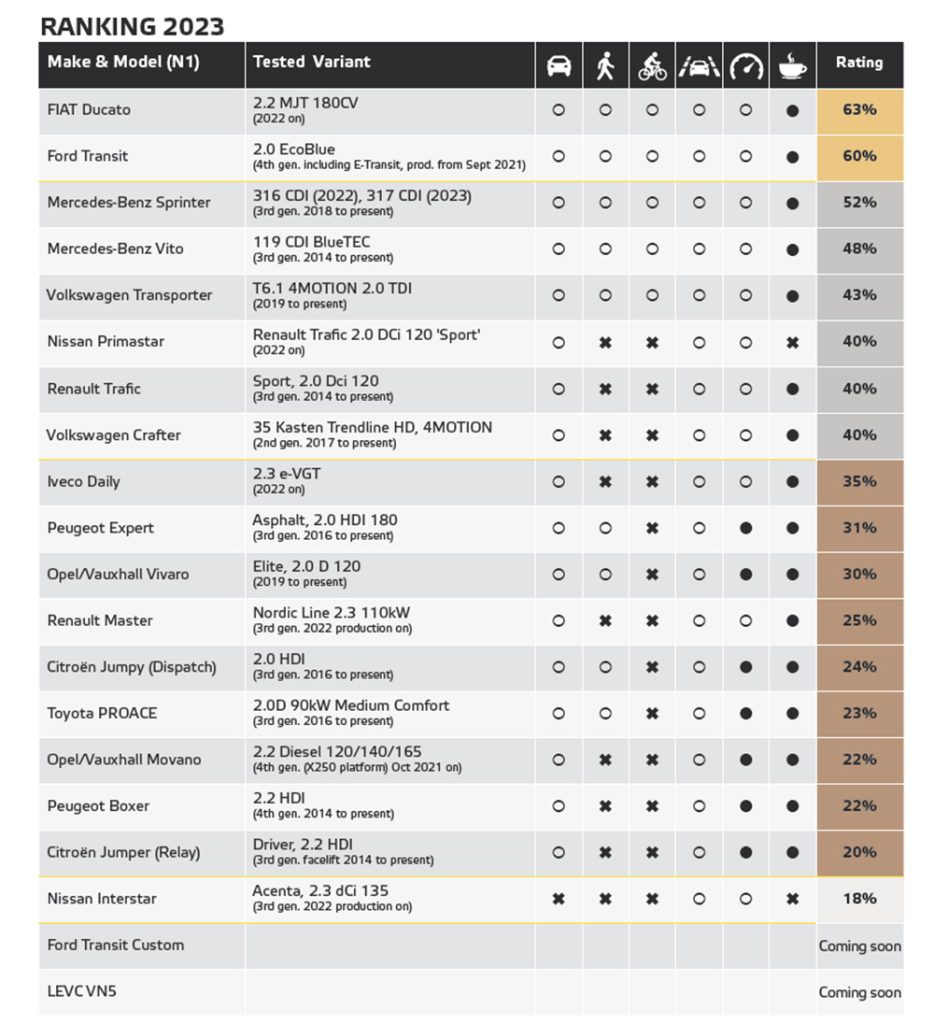Click the gold 63% rating cell
934x1024 pixels.
point(860,110)
